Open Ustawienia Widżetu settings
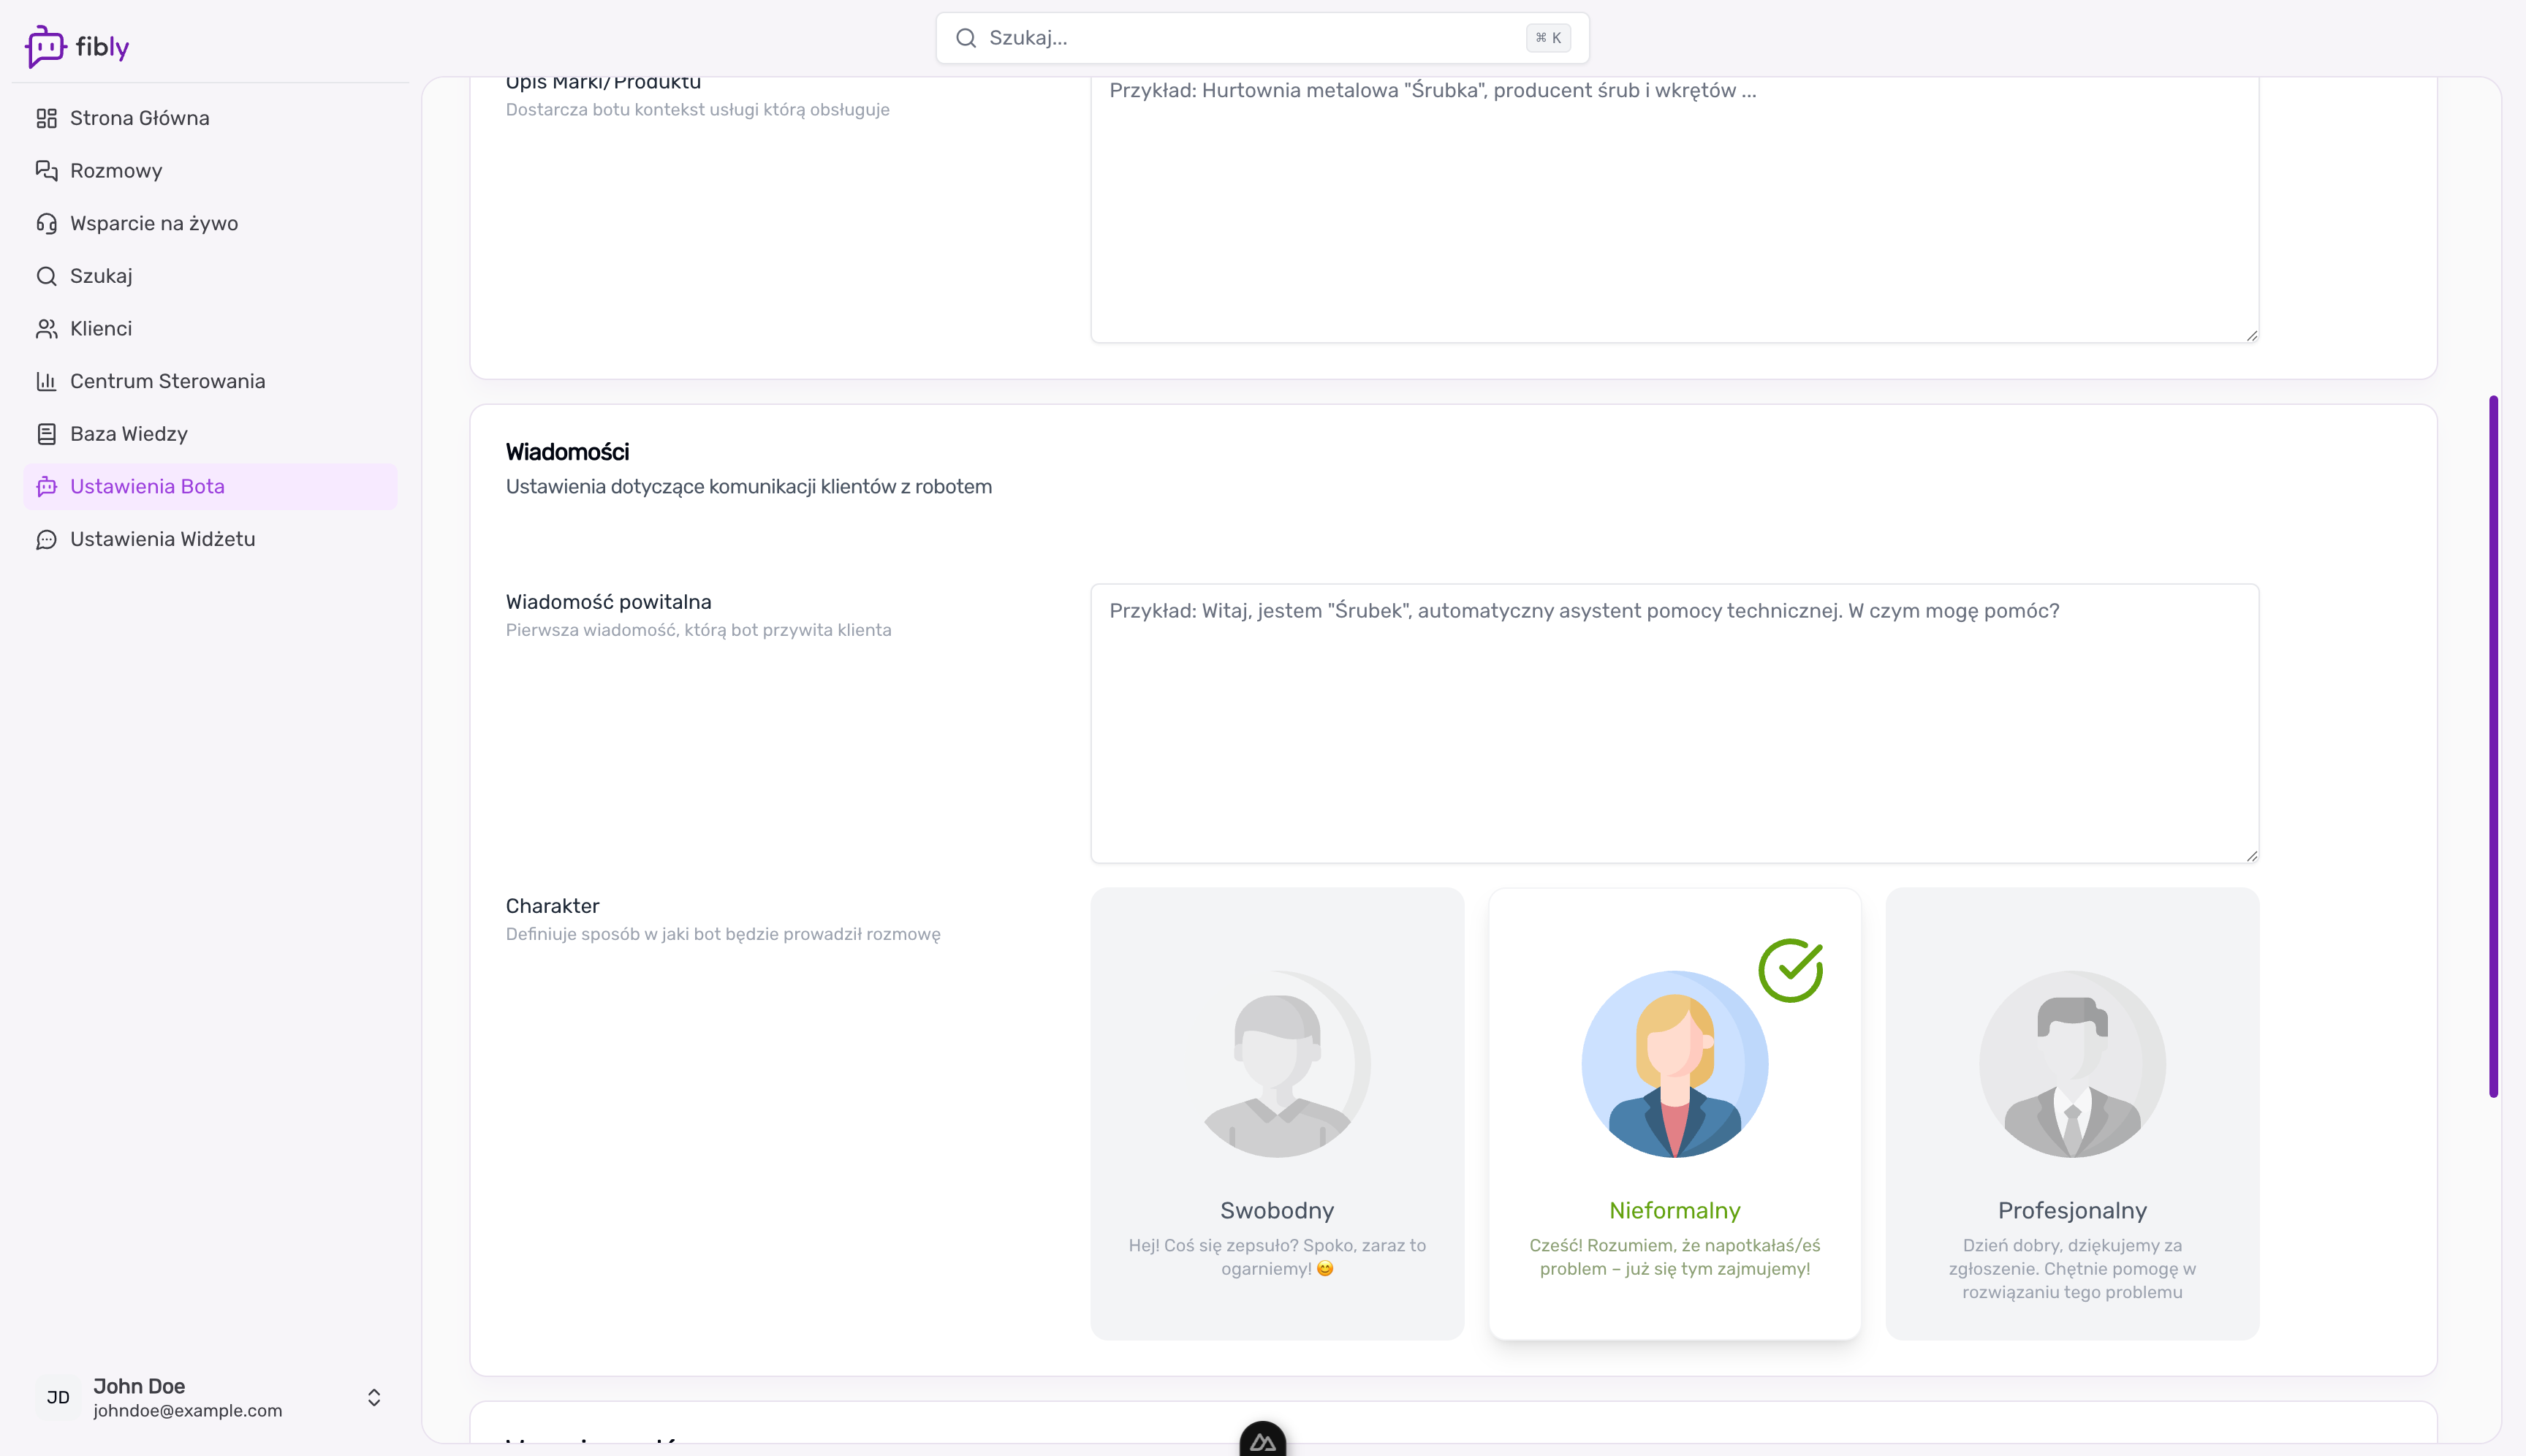The width and height of the screenshot is (2526, 1456). click(210, 540)
